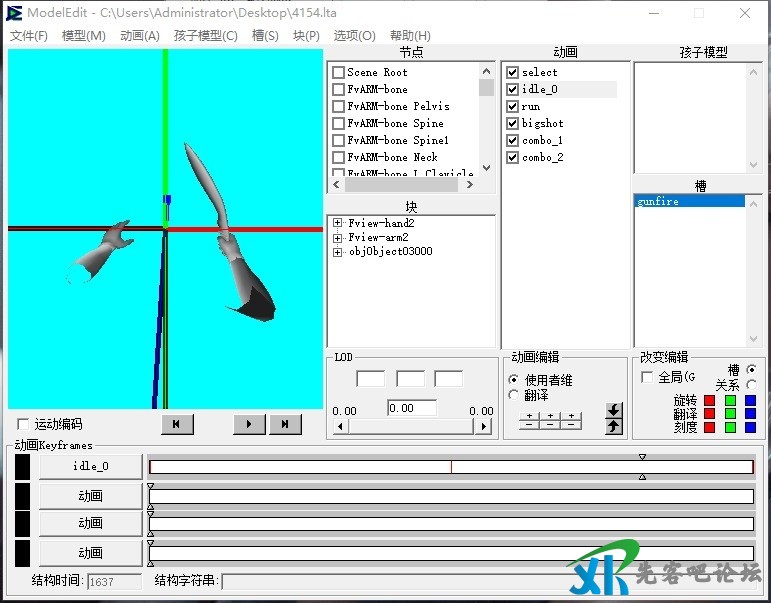This screenshot has height=603, width=771.
Task: Enable the 运动编码 checkbox
Action: click(23, 425)
